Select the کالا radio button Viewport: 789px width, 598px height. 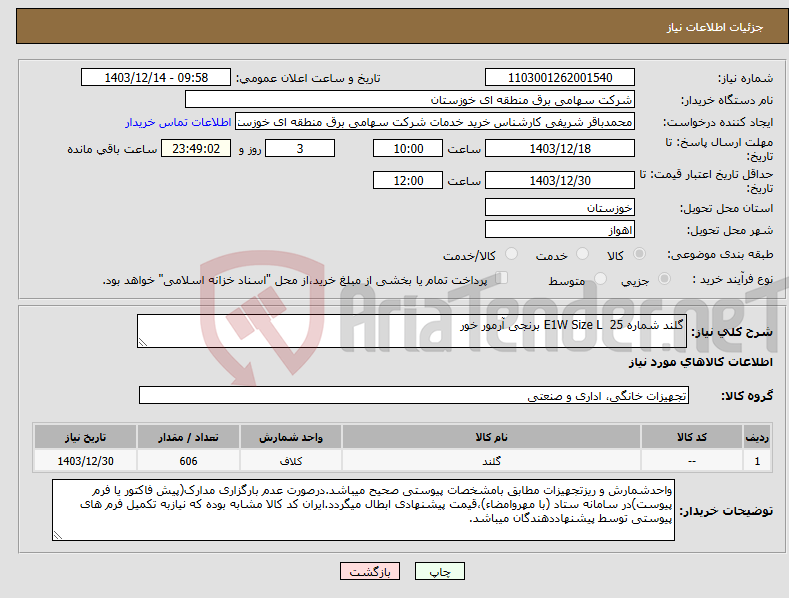point(639,254)
